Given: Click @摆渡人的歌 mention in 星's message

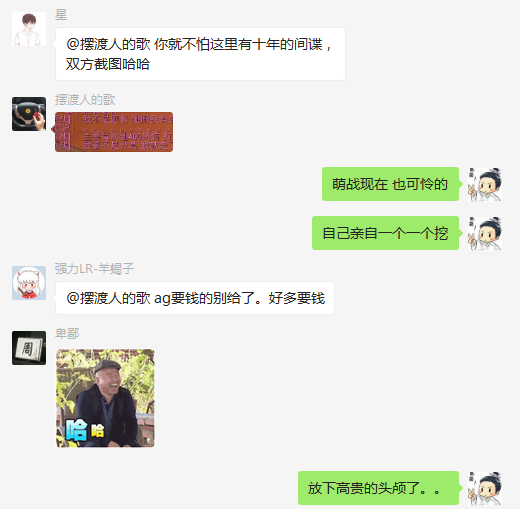Looking at the screenshot, I should (108, 44).
